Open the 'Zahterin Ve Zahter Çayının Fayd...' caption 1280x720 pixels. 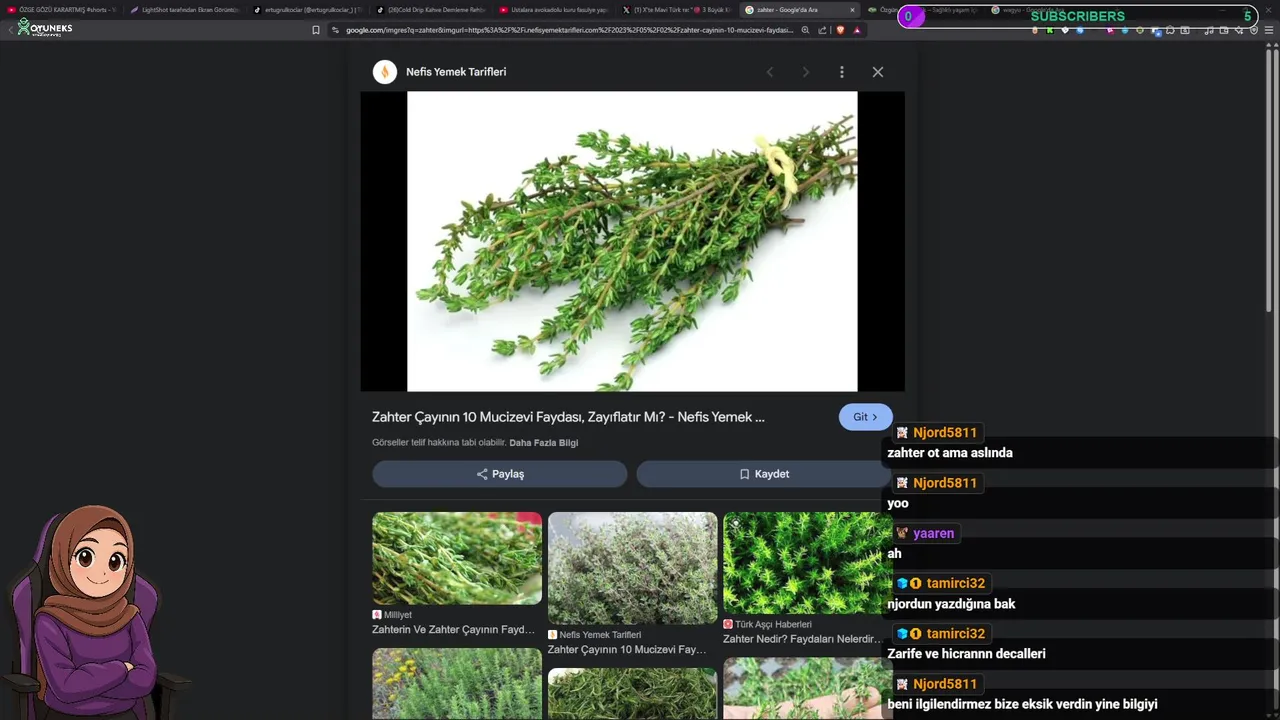[x=454, y=630]
